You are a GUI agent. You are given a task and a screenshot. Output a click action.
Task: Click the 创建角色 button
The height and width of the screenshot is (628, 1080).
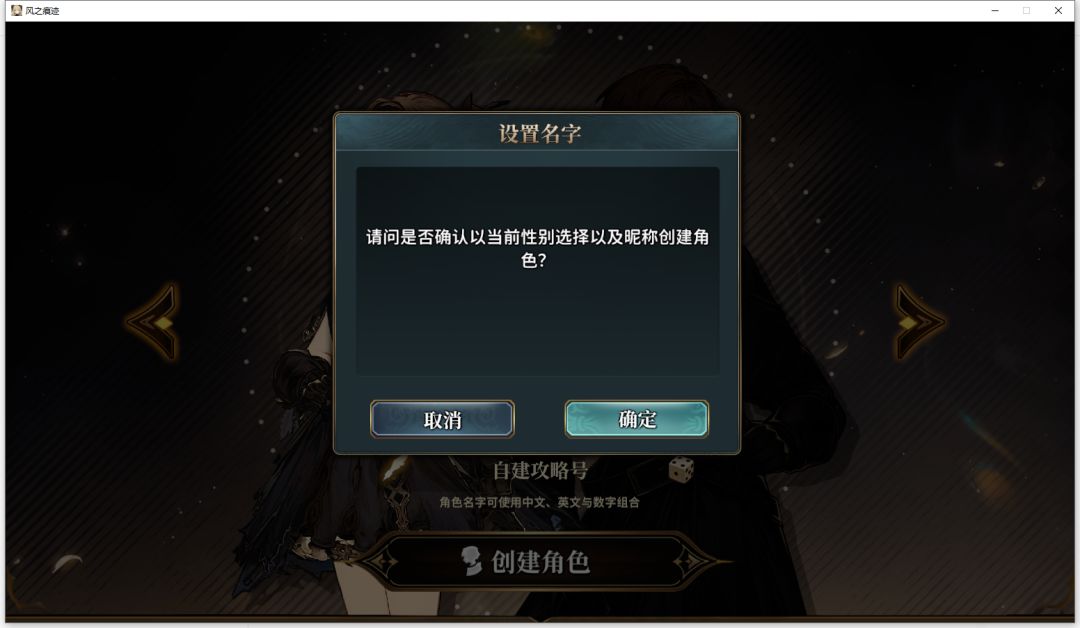tap(539, 562)
